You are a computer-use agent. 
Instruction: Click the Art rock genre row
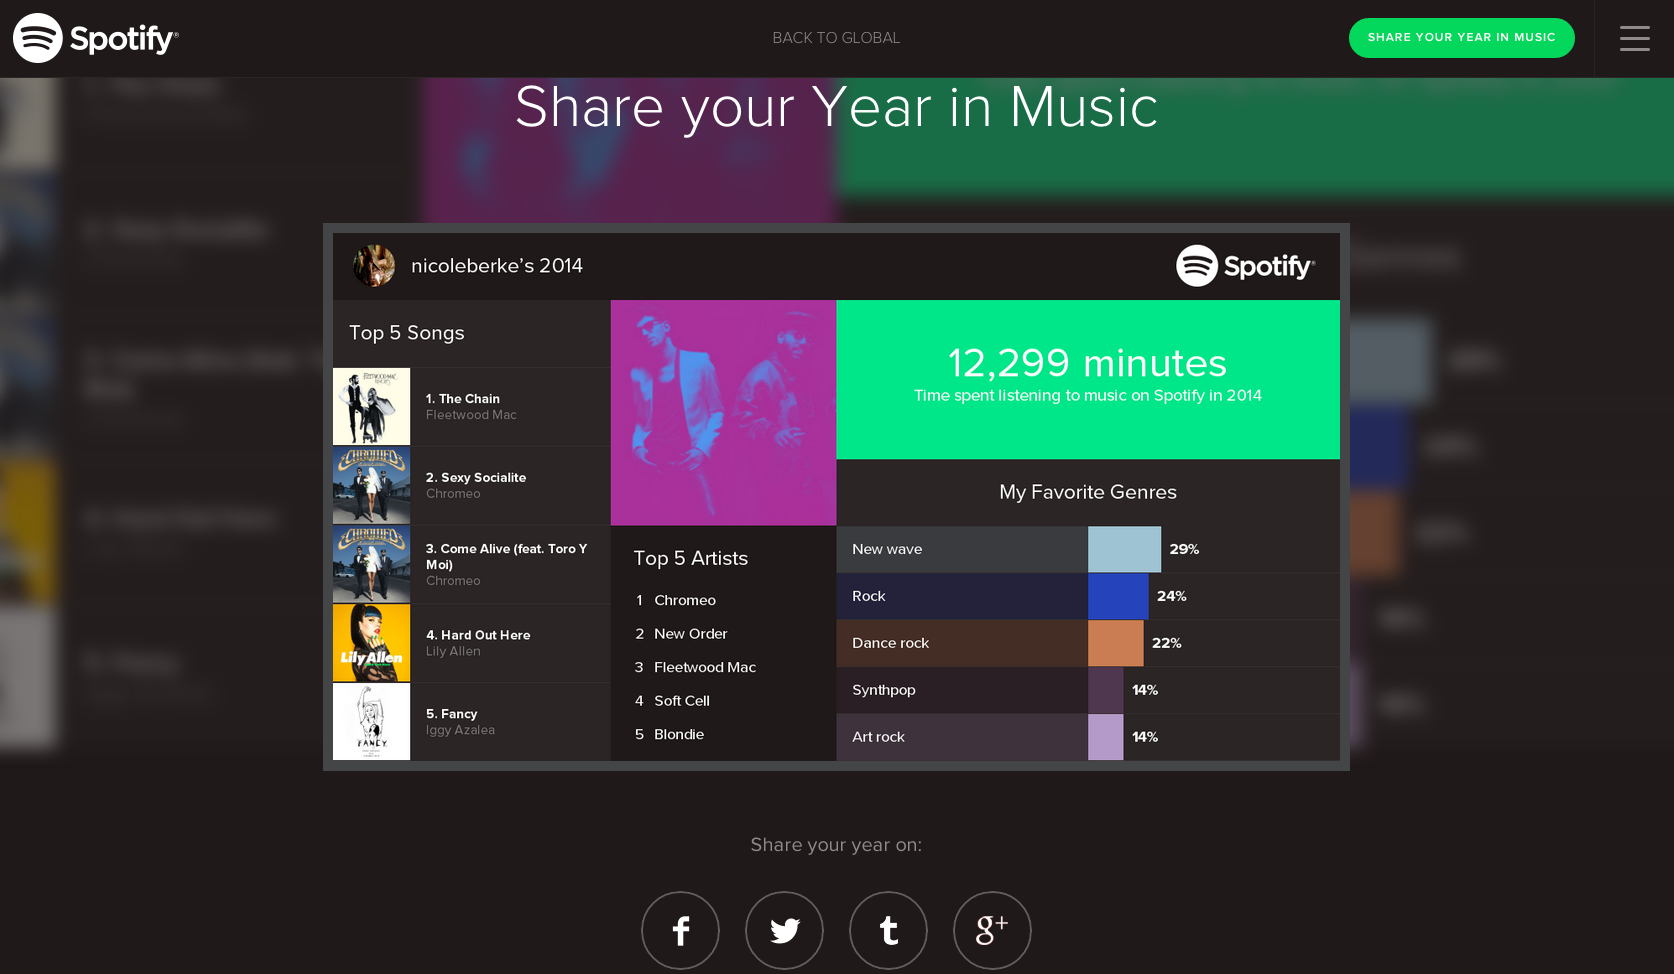pos(1088,737)
